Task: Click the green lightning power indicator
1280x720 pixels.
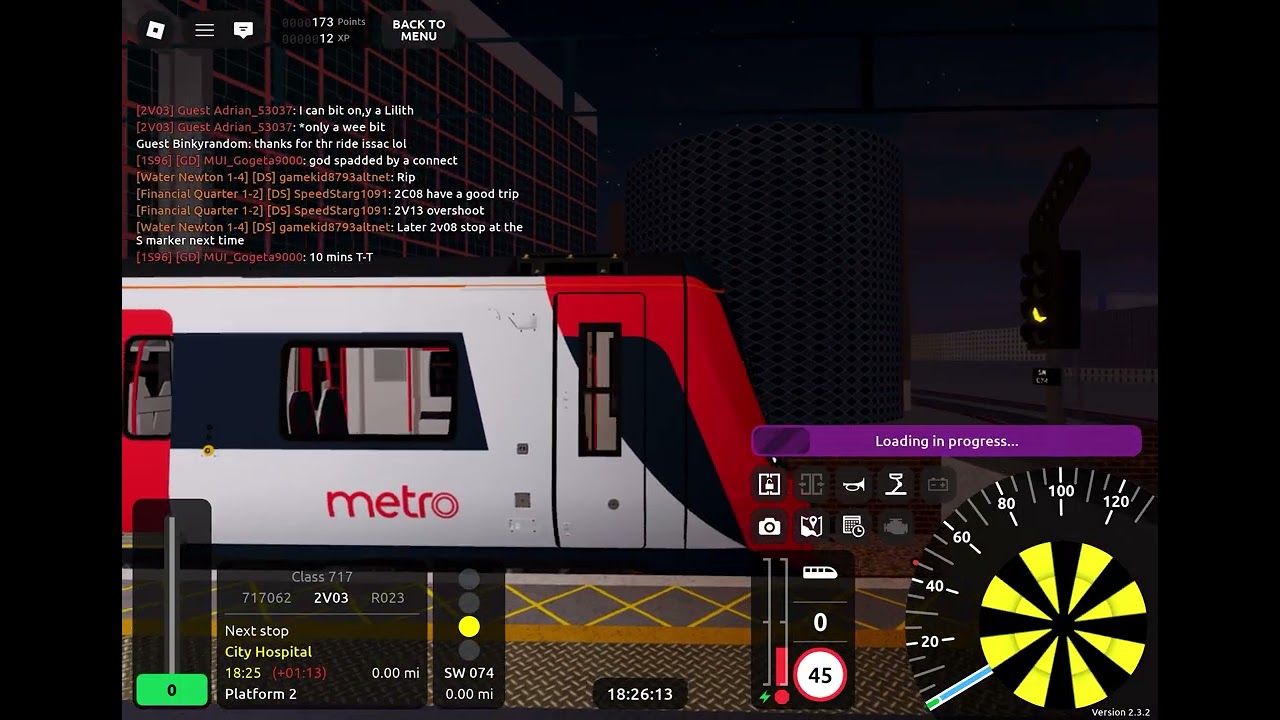Action: (765, 696)
